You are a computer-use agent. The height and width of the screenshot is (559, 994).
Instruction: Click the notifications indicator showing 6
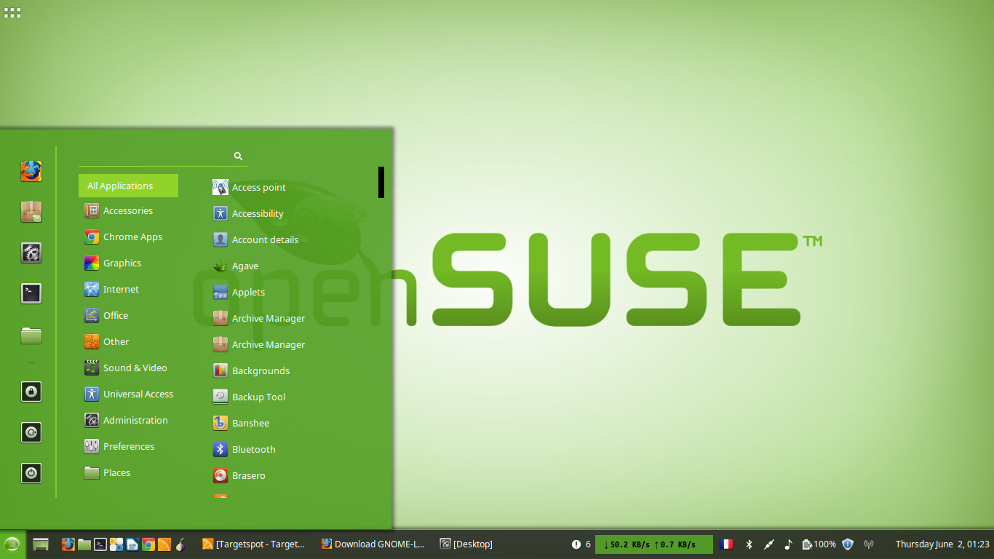581,544
